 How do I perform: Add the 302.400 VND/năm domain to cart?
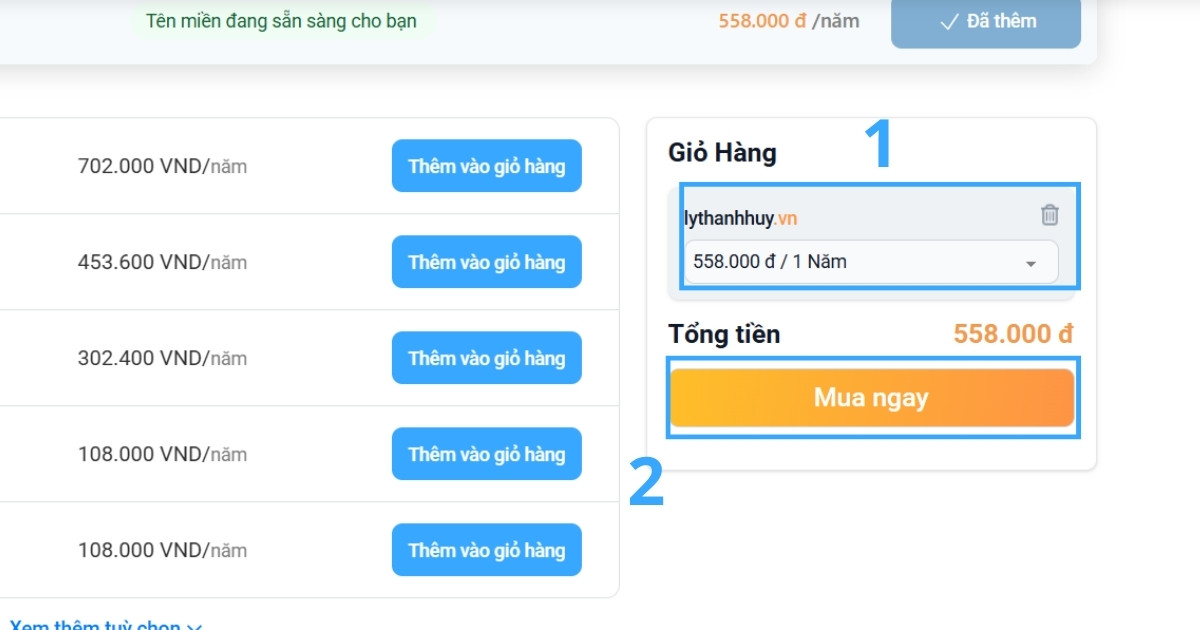pos(486,357)
